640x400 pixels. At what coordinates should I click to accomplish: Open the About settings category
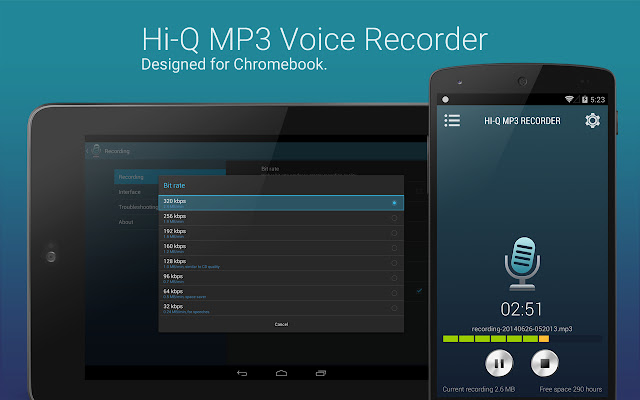point(136,222)
